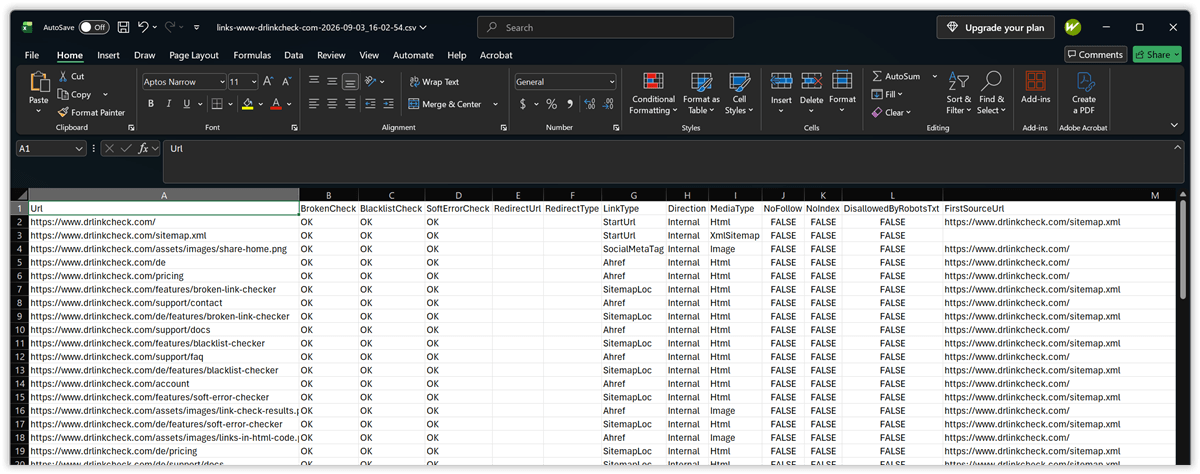
Task: Apply cell borders
Action: point(216,104)
